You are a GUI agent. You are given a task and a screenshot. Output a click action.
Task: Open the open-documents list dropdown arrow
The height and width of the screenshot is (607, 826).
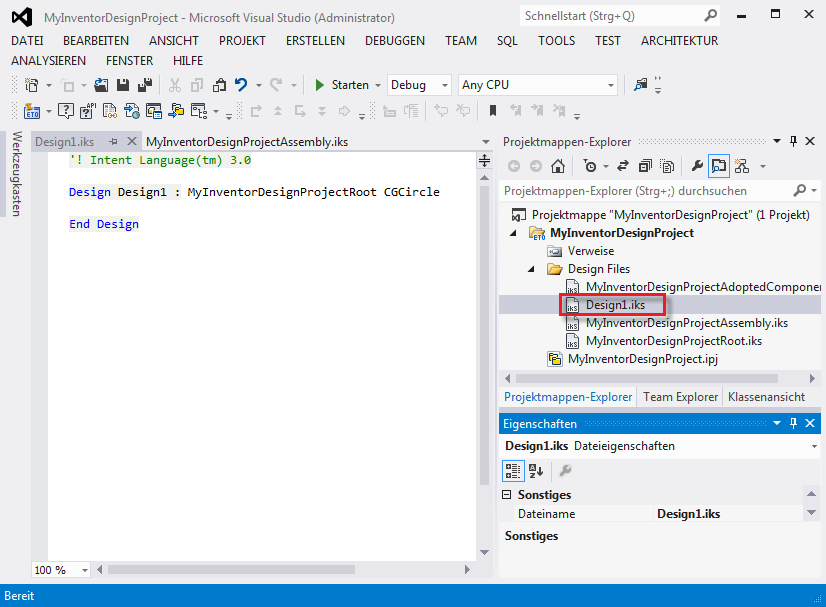pos(486,142)
